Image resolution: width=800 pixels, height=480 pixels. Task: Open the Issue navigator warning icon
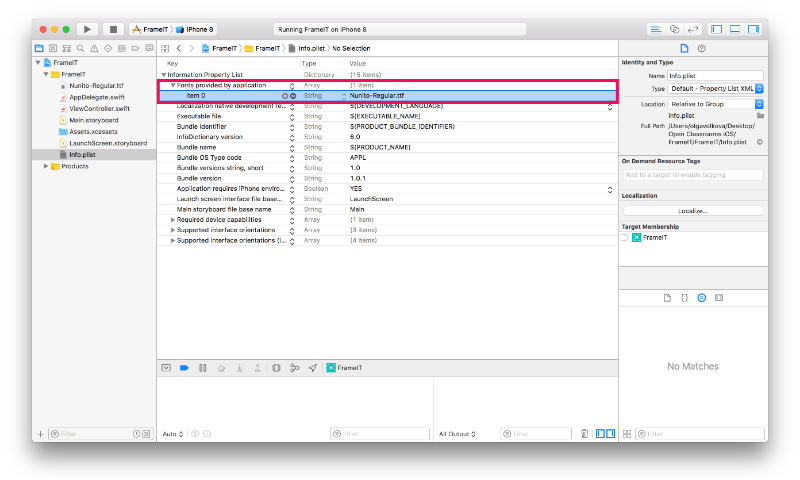tap(94, 48)
